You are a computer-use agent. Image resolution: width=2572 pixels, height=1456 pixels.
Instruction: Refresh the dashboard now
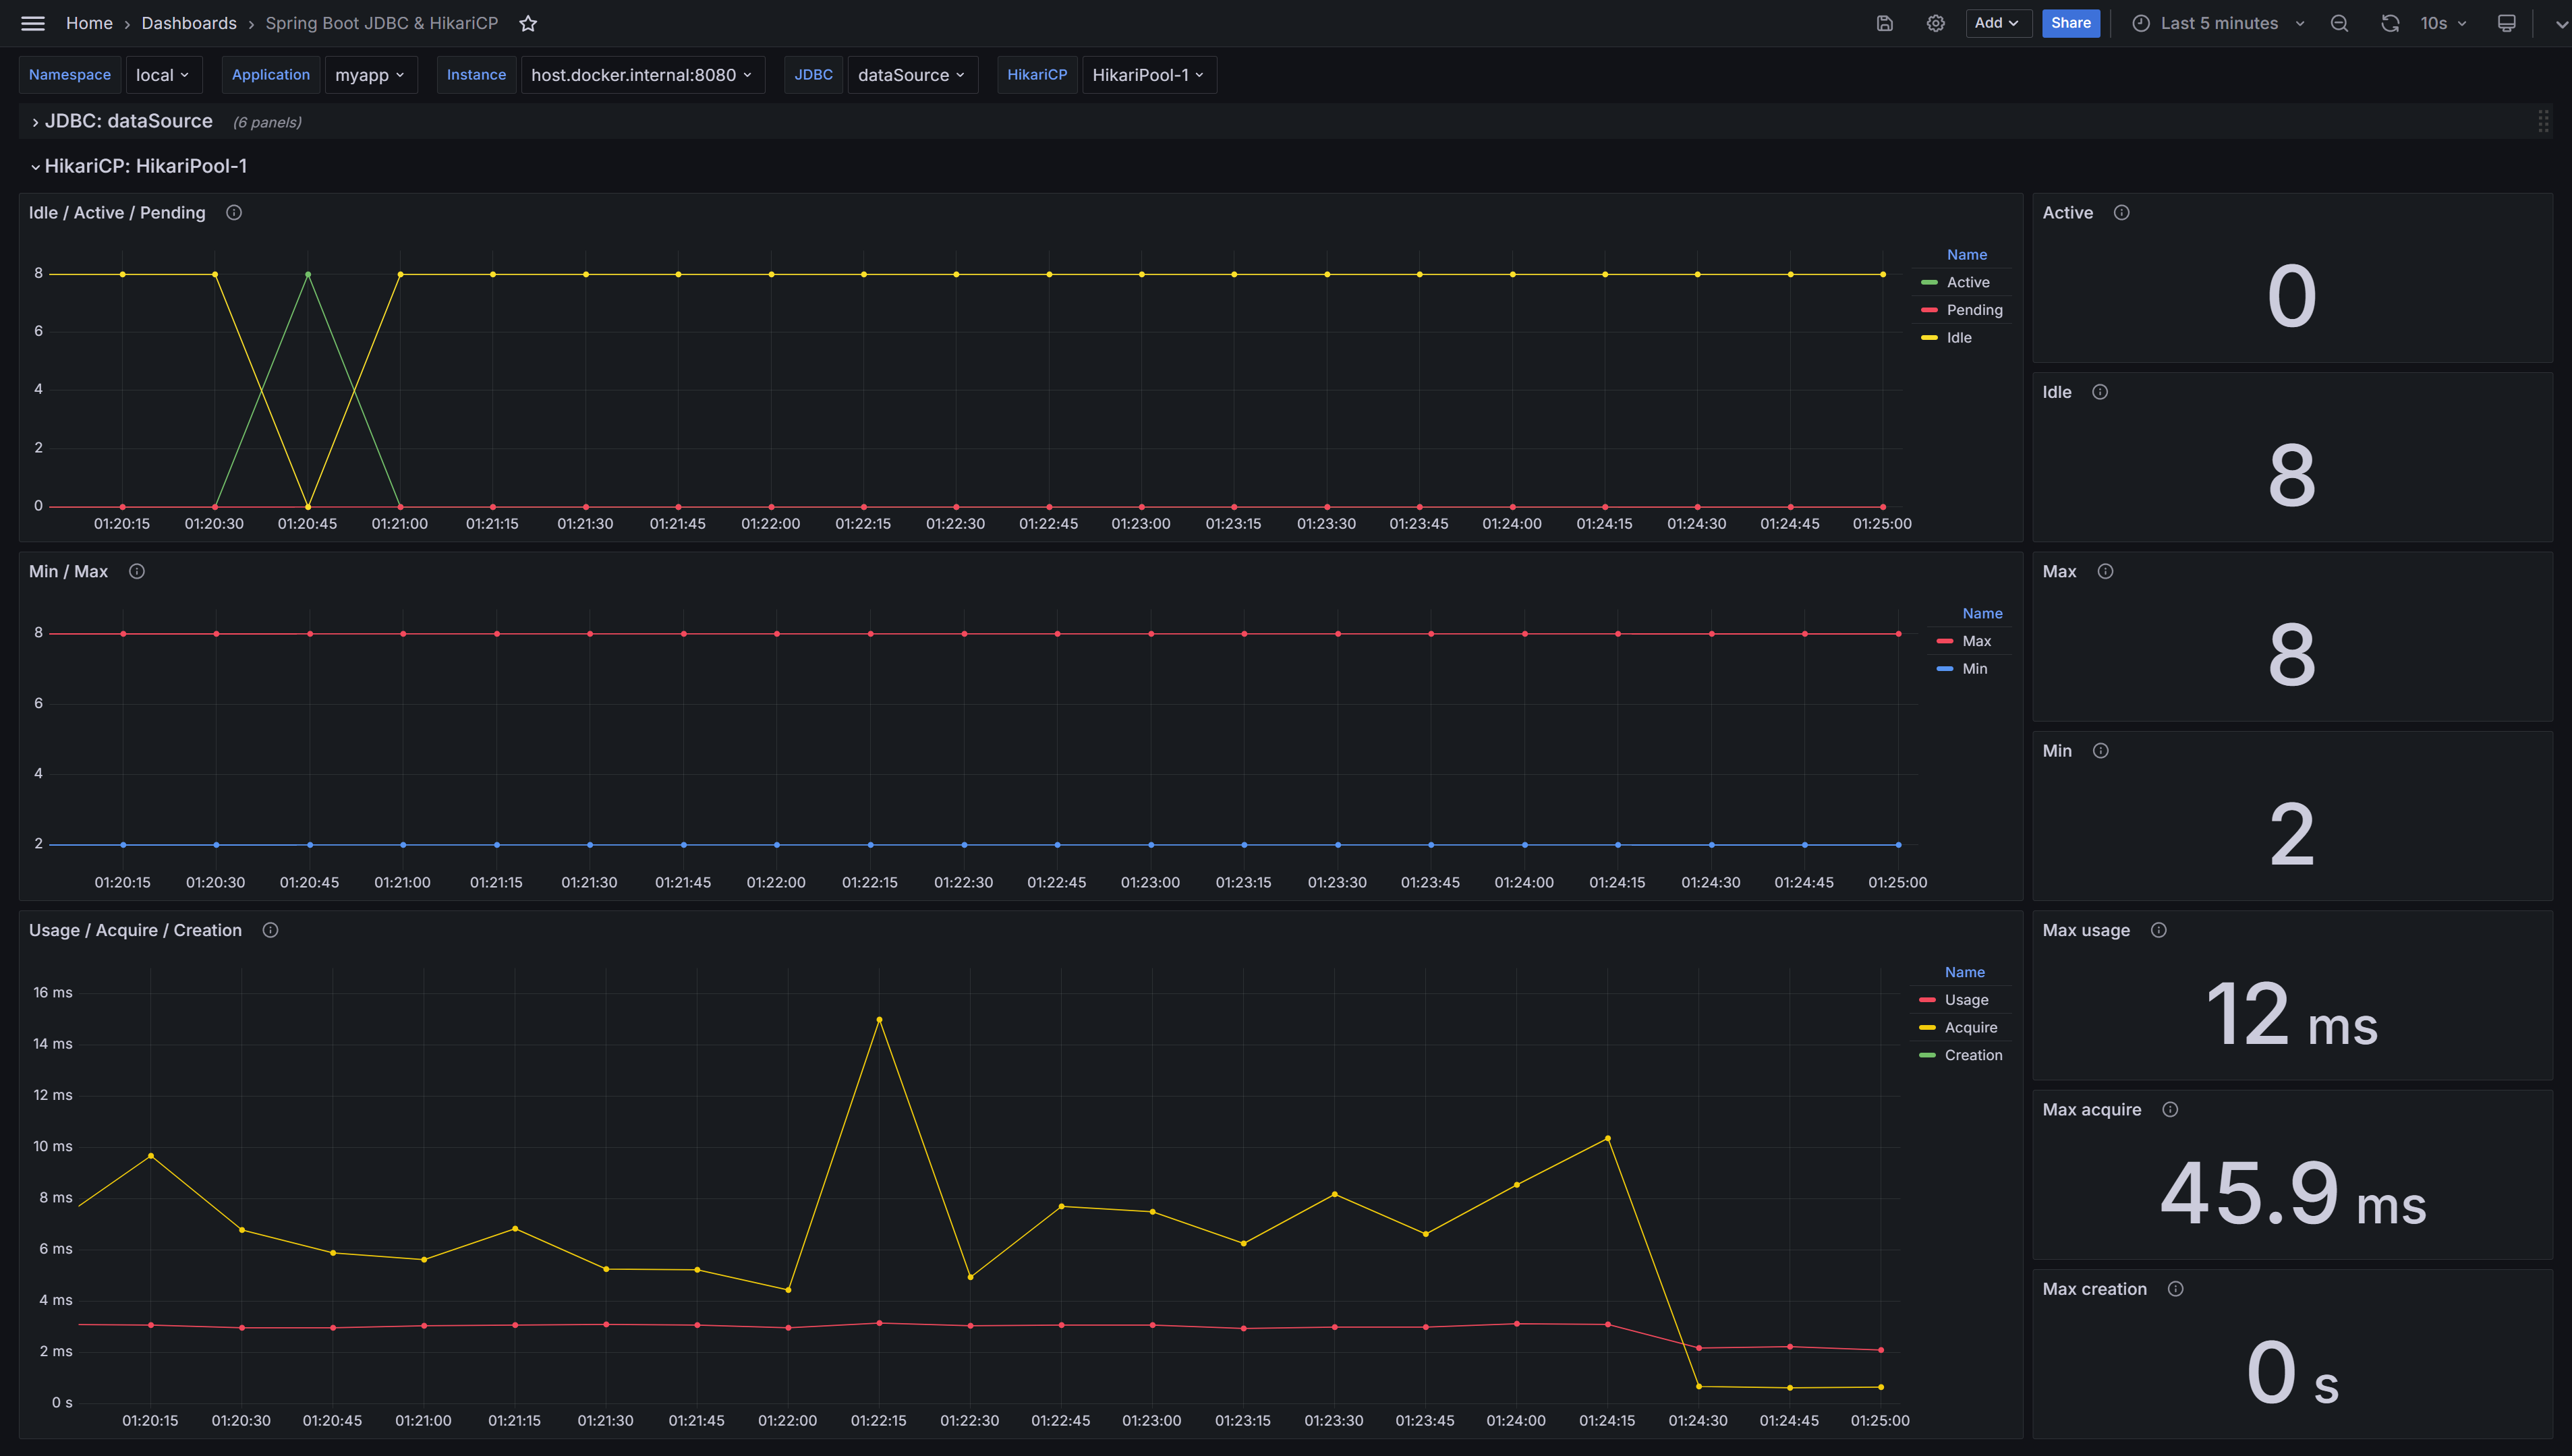tap(2390, 23)
